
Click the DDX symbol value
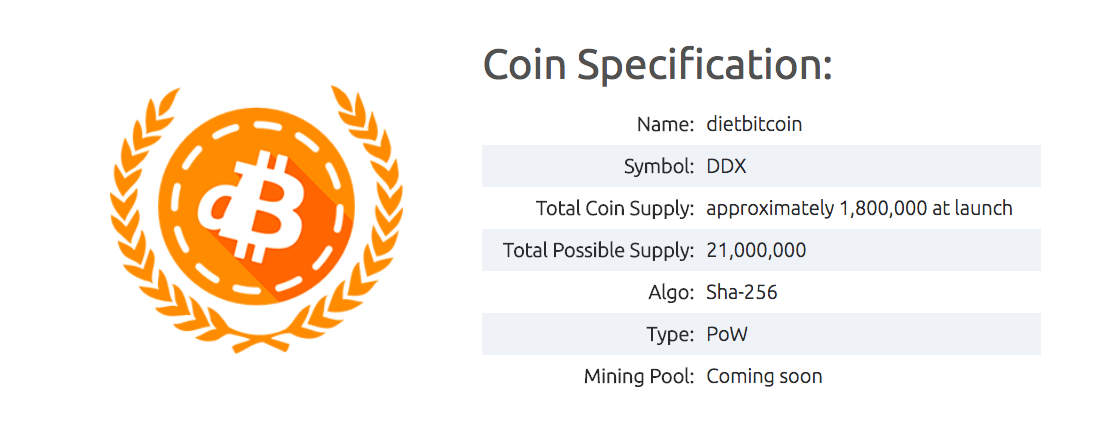click(726, 167)
